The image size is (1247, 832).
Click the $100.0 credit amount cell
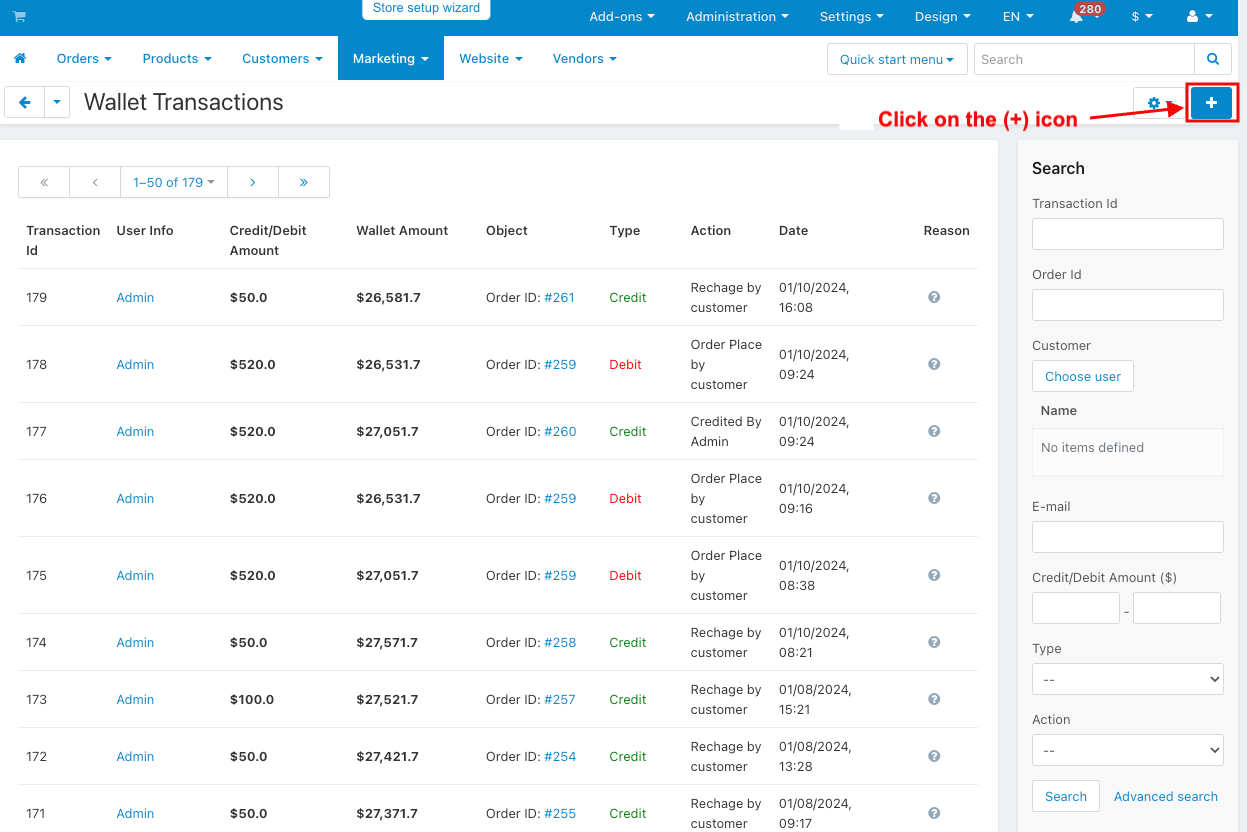tap(252, 699)
